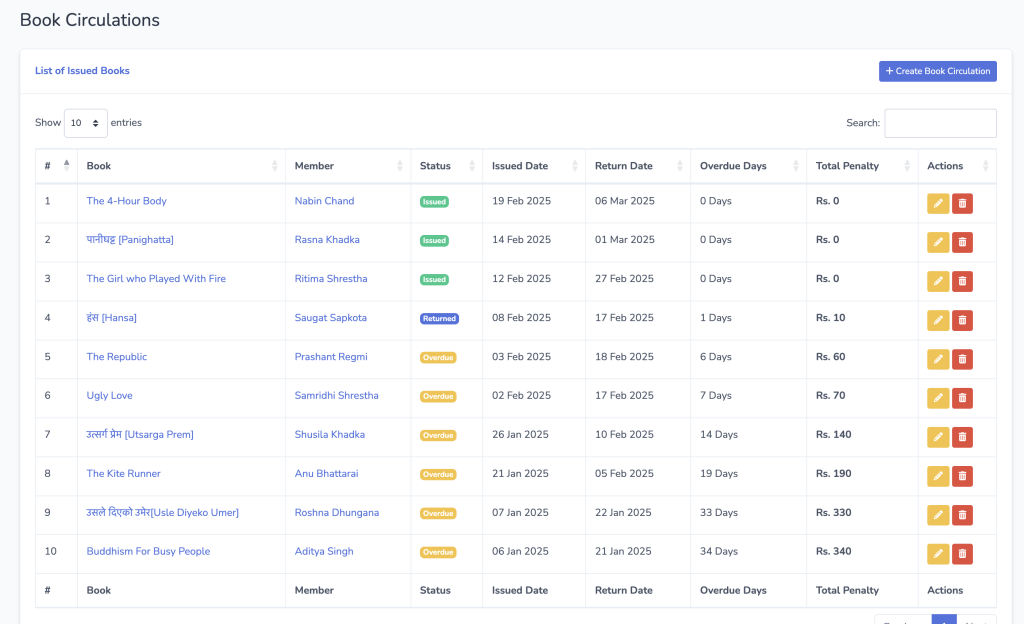This screenshot has width=1024, height=624.
Task: Sort table by # column
Action: [56, 166]
